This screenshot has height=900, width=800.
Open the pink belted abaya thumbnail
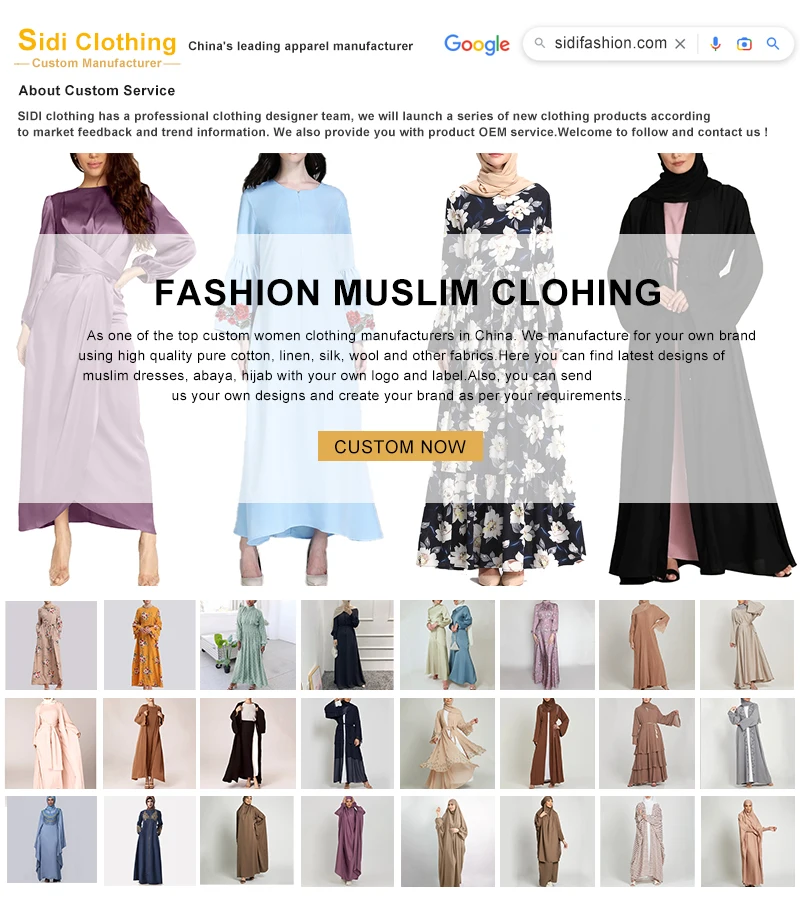point(51,743)
